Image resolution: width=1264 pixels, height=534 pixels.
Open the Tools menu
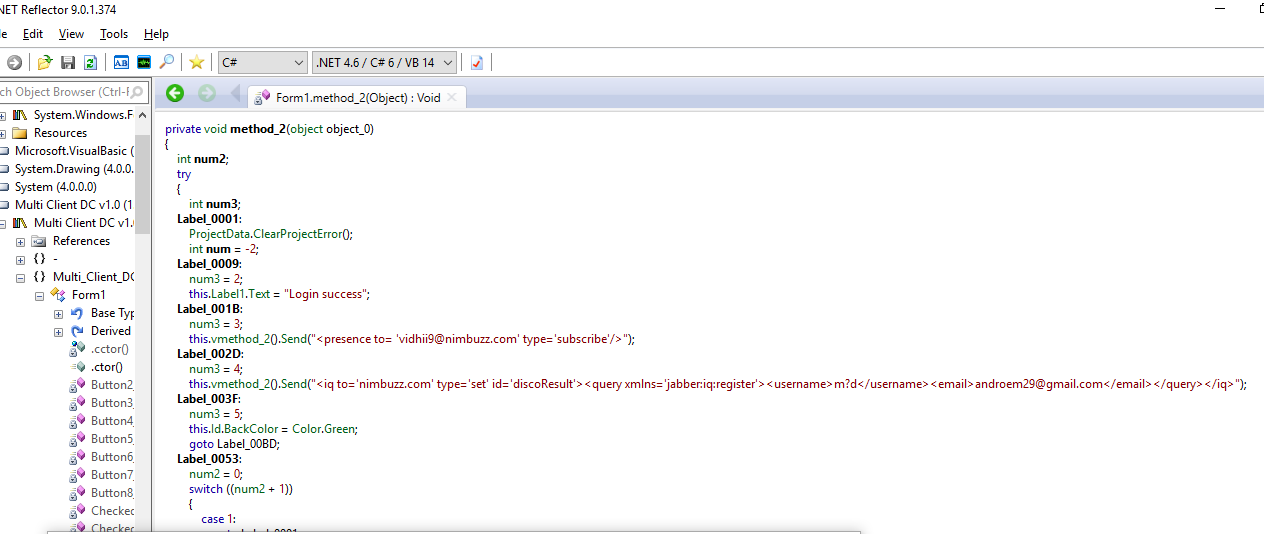click(x=114, y=34)
